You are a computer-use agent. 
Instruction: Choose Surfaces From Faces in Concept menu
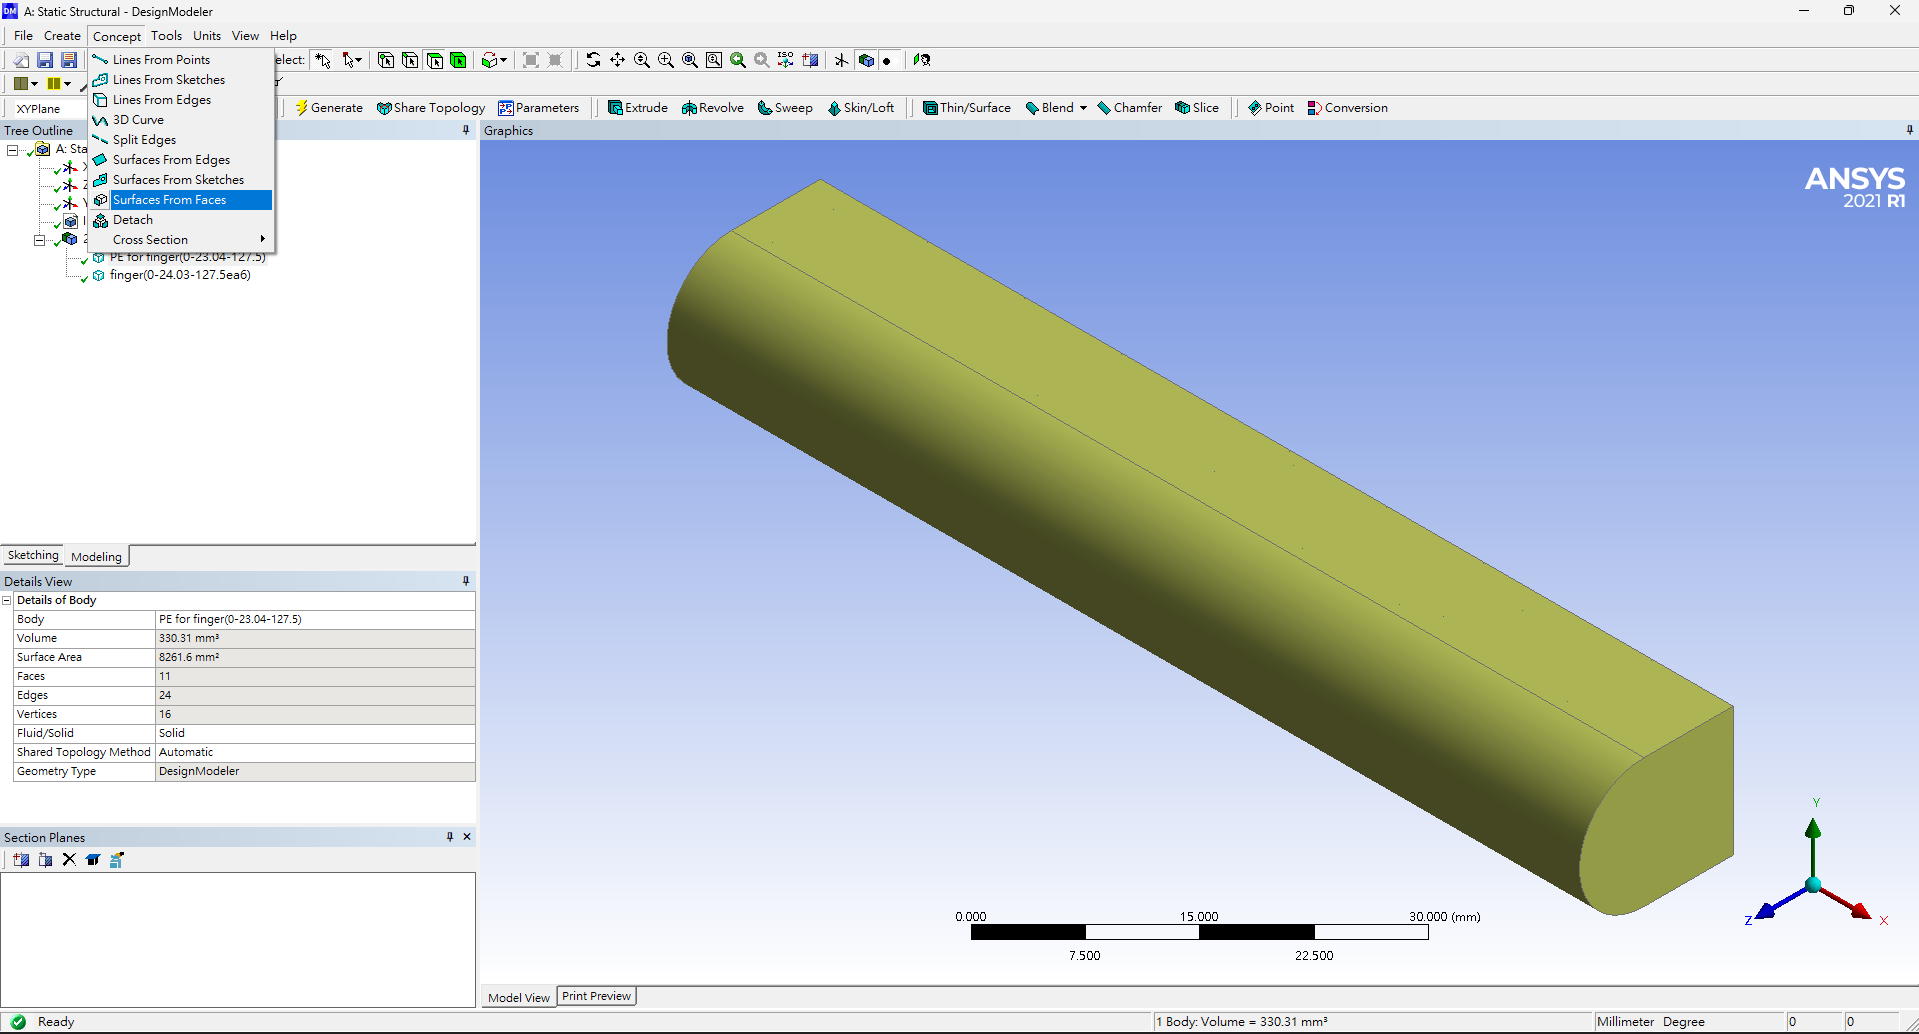(x=169, y=200)
